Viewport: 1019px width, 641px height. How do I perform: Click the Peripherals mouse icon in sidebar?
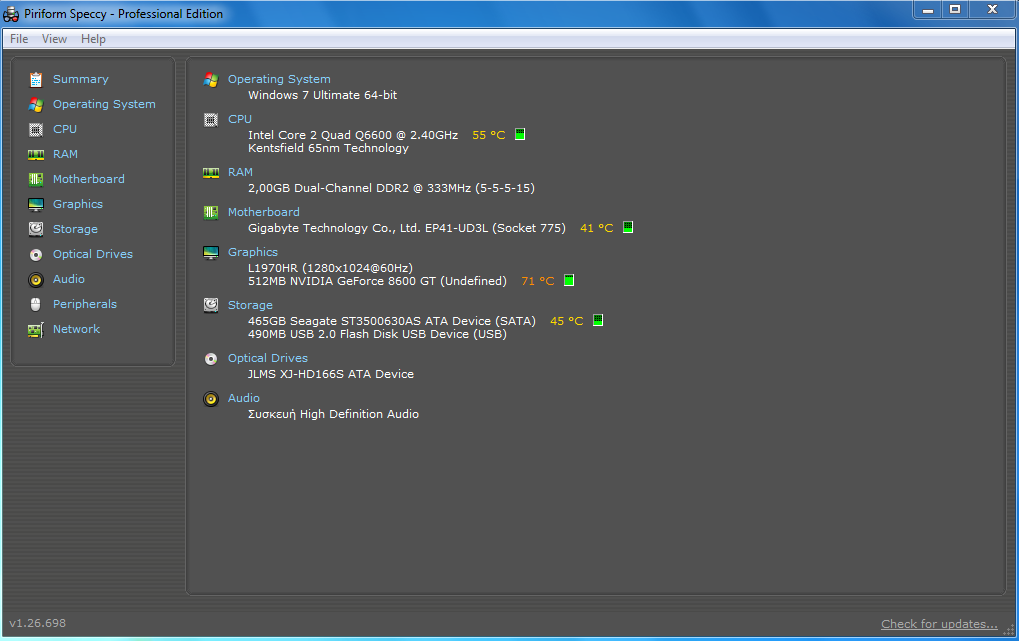[36, 304]
